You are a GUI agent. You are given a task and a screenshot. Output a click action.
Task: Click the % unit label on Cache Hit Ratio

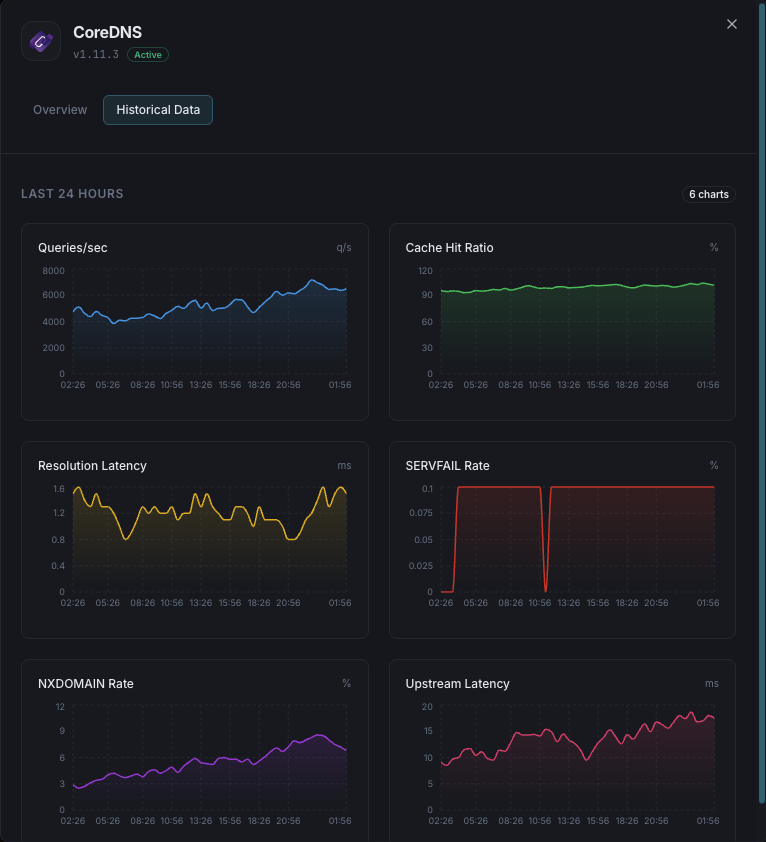pos(713,247)
